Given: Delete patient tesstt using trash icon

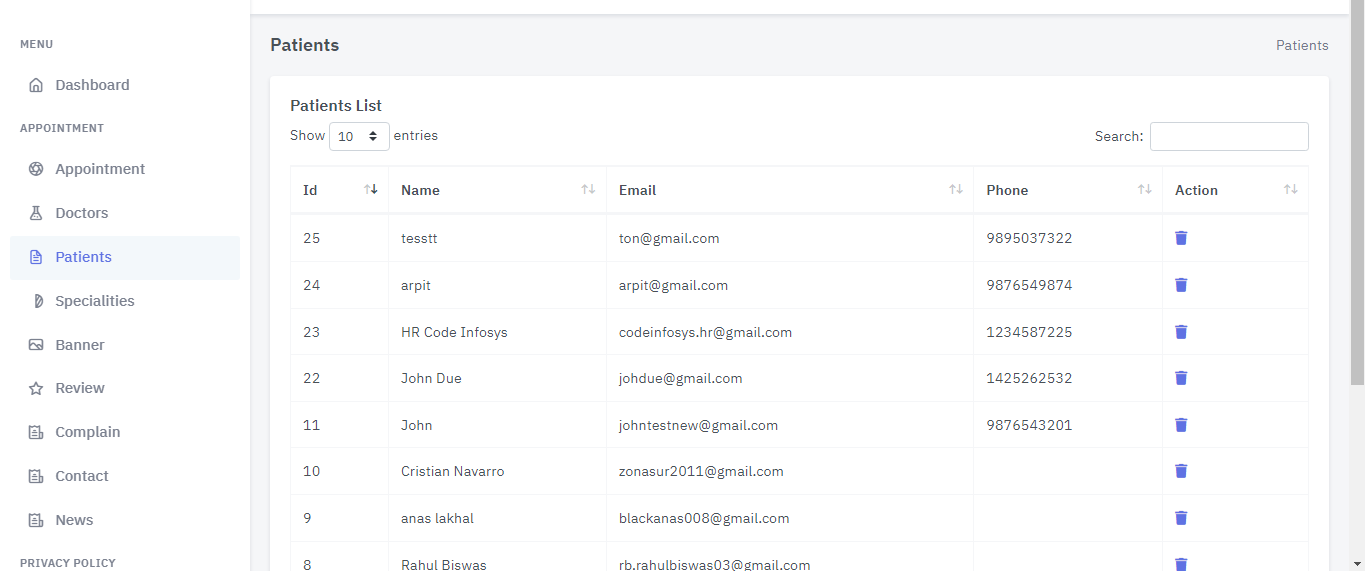Looking at the screenshot, I should (x=1181, y=238).
